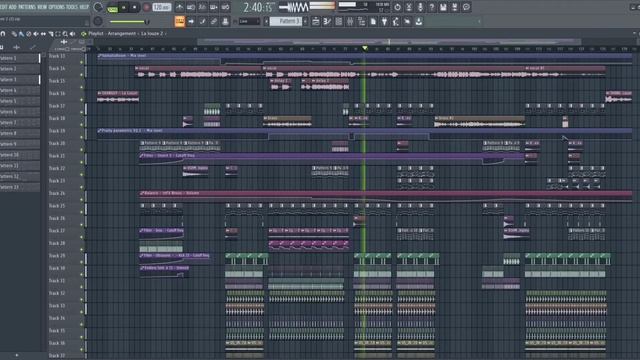Screen dimensions: 640x360
Task: Mute Track 14 using its green dot
Action: click(x=82, y=75)
